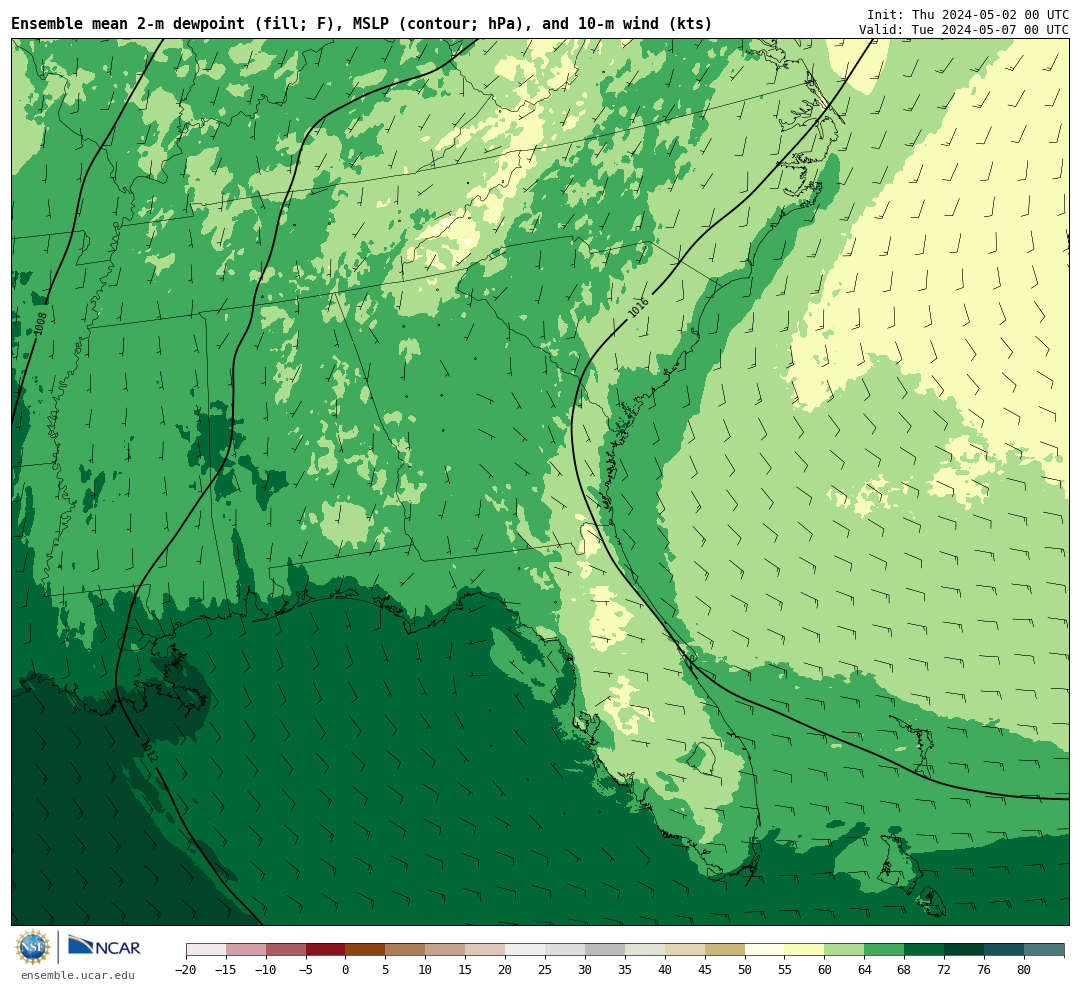Click the colorbar tick label '68'

(905, 969)
